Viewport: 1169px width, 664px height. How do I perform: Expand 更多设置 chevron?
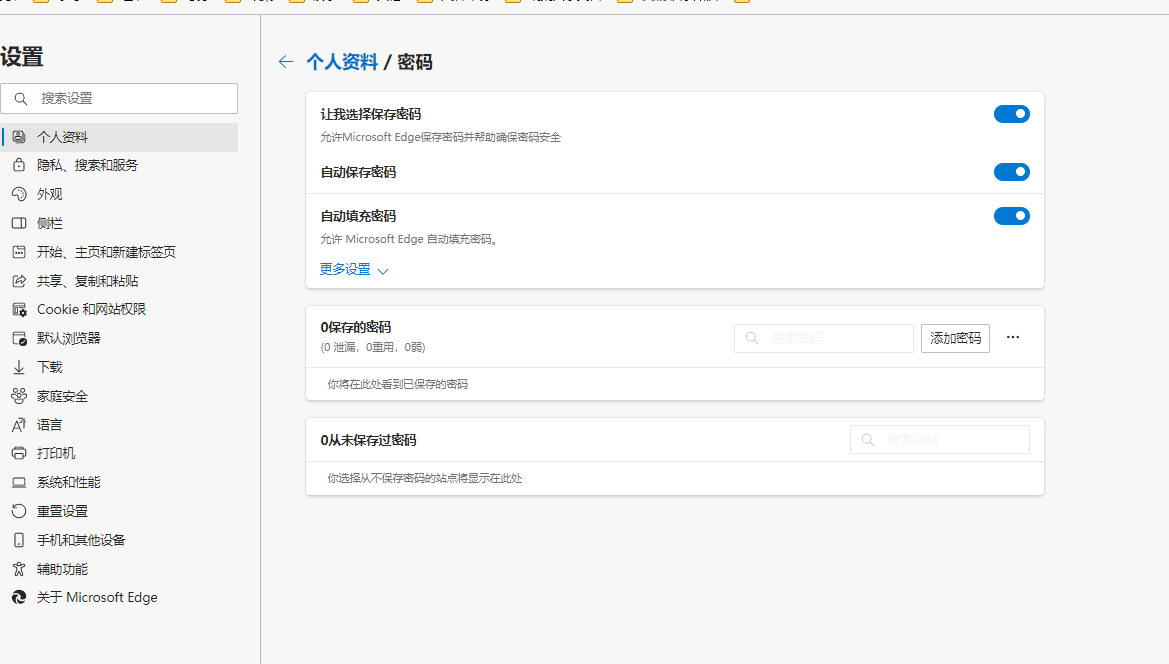pyautogui.click(x=383, y=271)
